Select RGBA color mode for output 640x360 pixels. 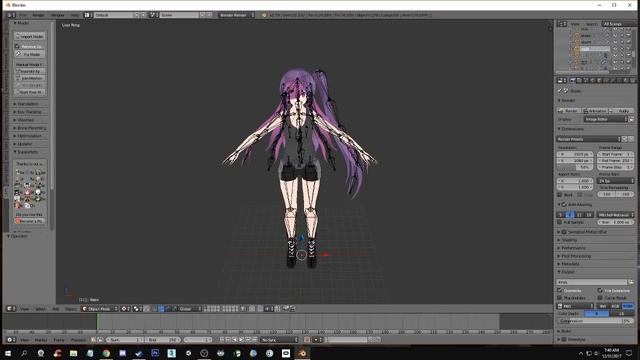[628, 306]
